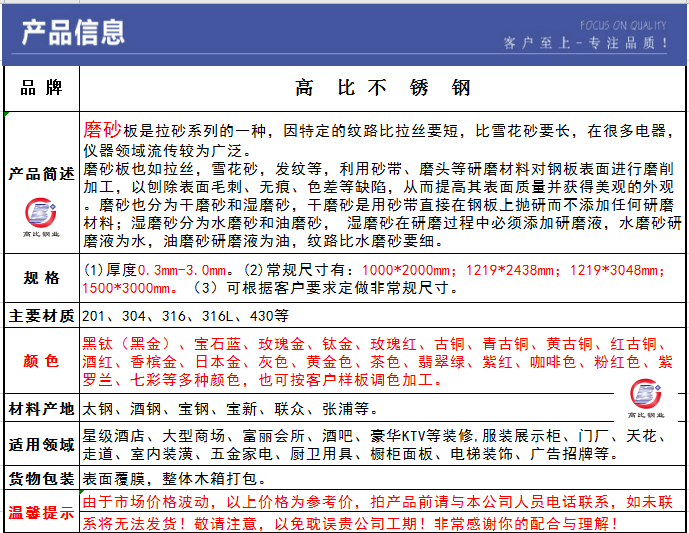Viewport: 689px width, 533px height.
Task: Select the 品牌 label cell
Action: click(42, 88)
